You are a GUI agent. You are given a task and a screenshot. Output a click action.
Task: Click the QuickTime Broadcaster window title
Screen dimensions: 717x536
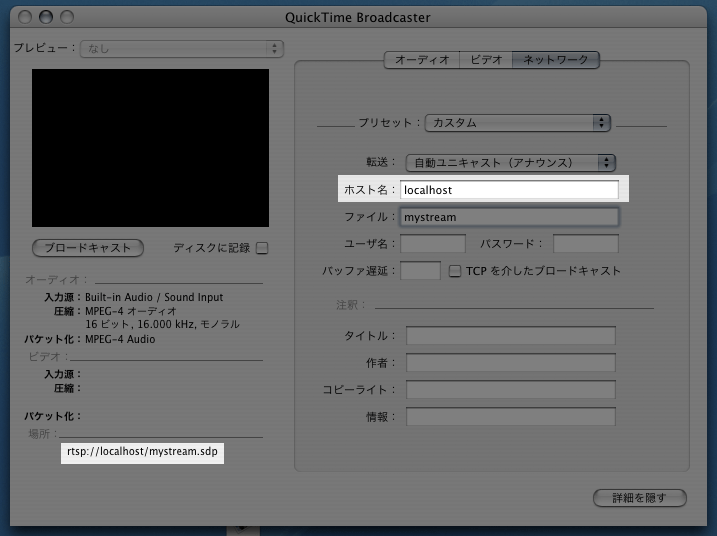pos(358,17)
